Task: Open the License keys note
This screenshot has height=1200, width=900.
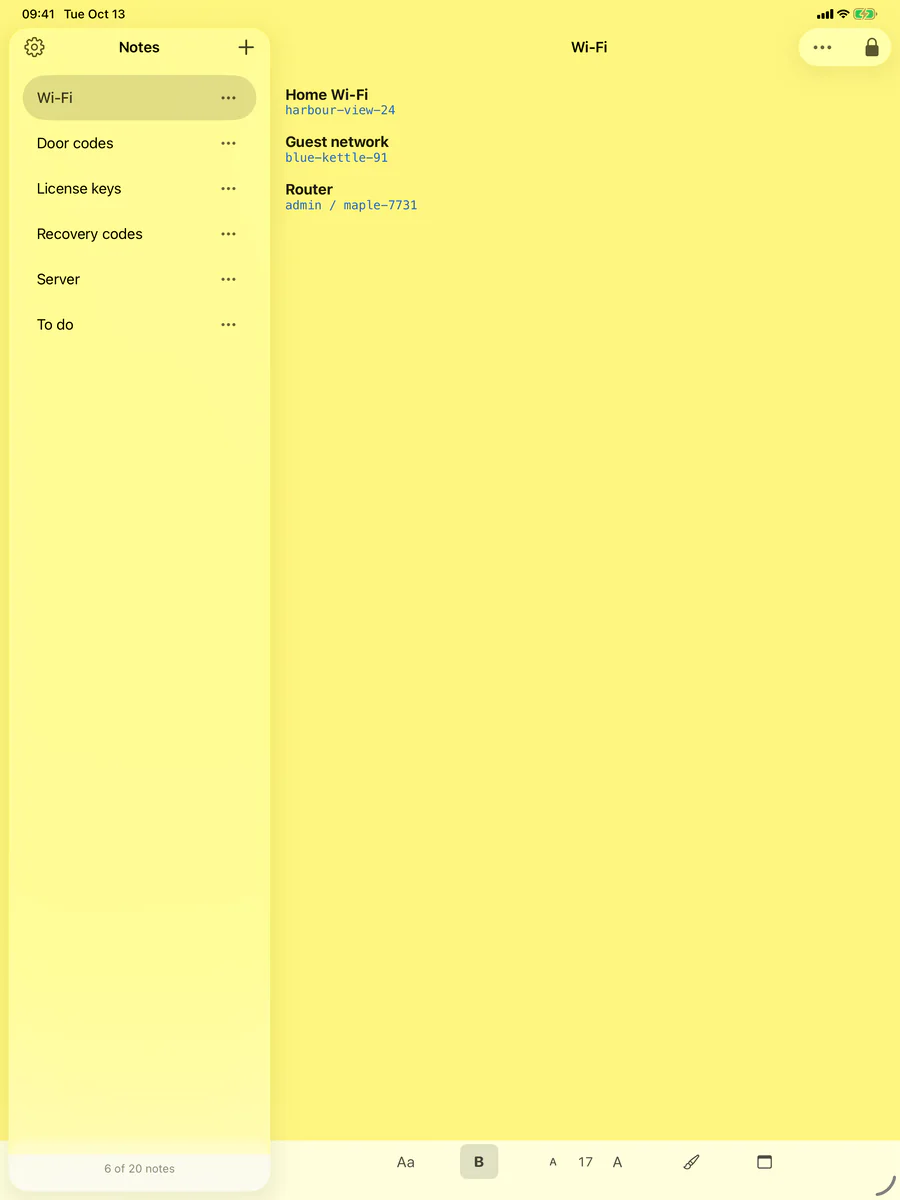Action: click(x=139, y=188)
